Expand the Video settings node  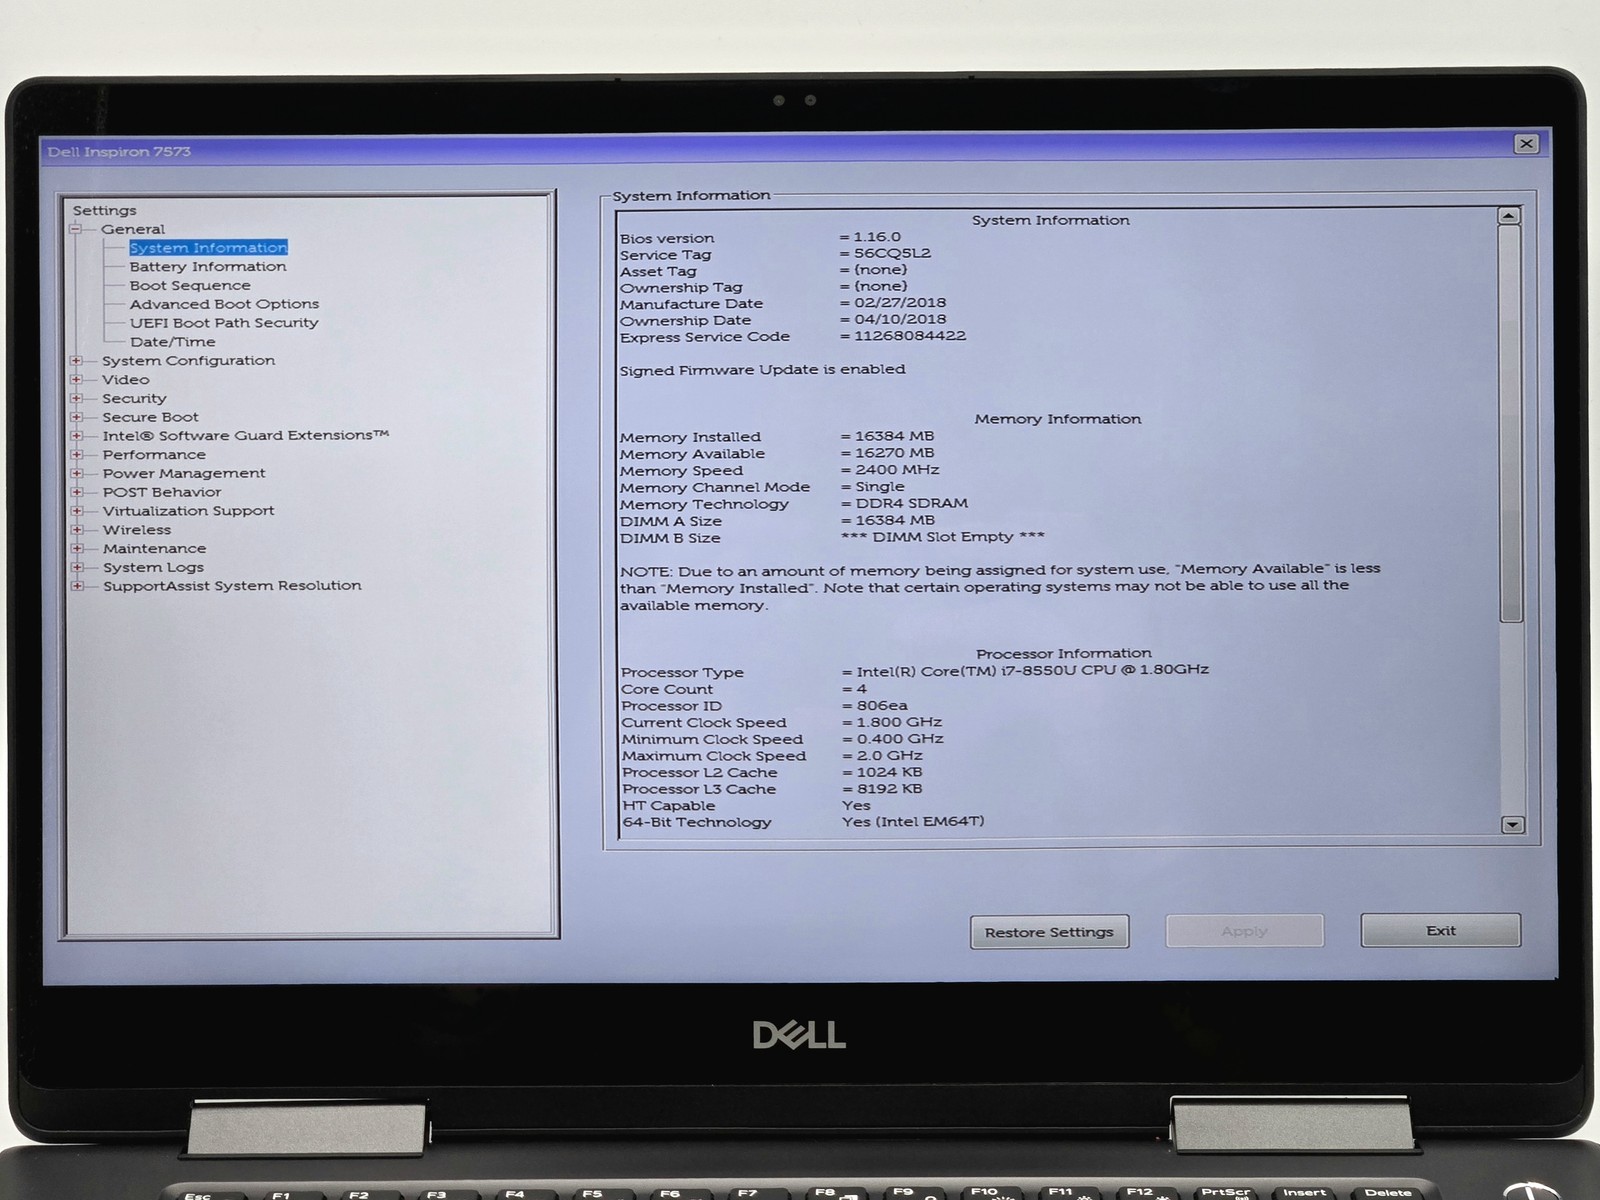click(76, 380)
